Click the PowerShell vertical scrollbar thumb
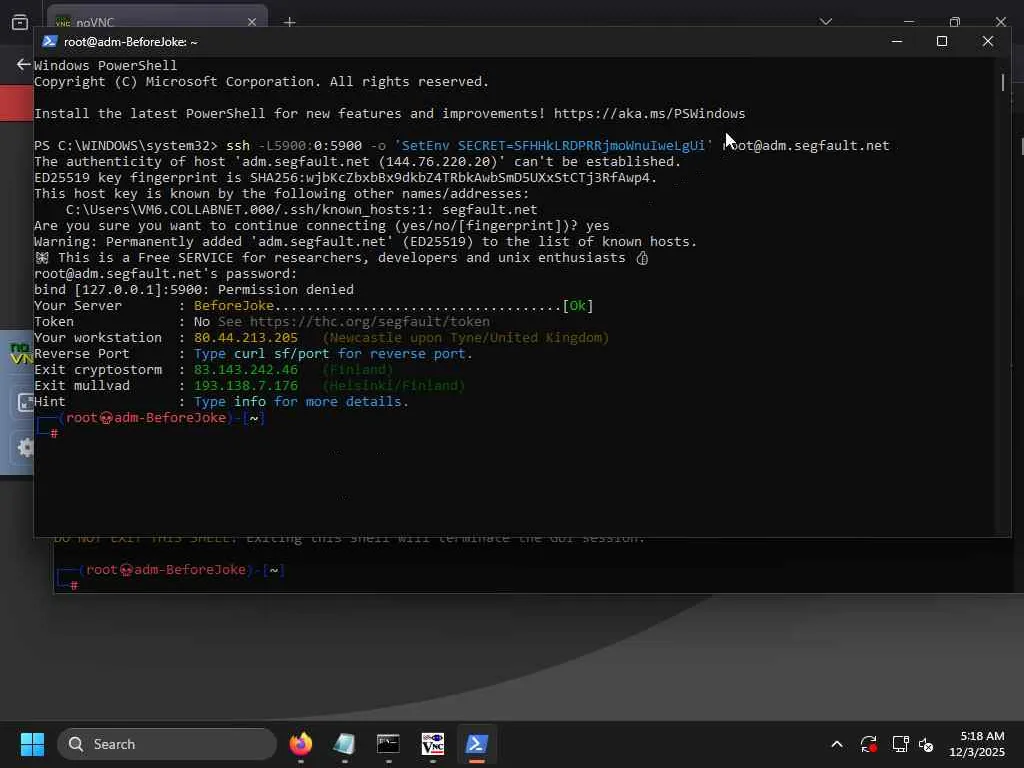Viewport: 1024px width, 768px height. tap(1002, 82)
